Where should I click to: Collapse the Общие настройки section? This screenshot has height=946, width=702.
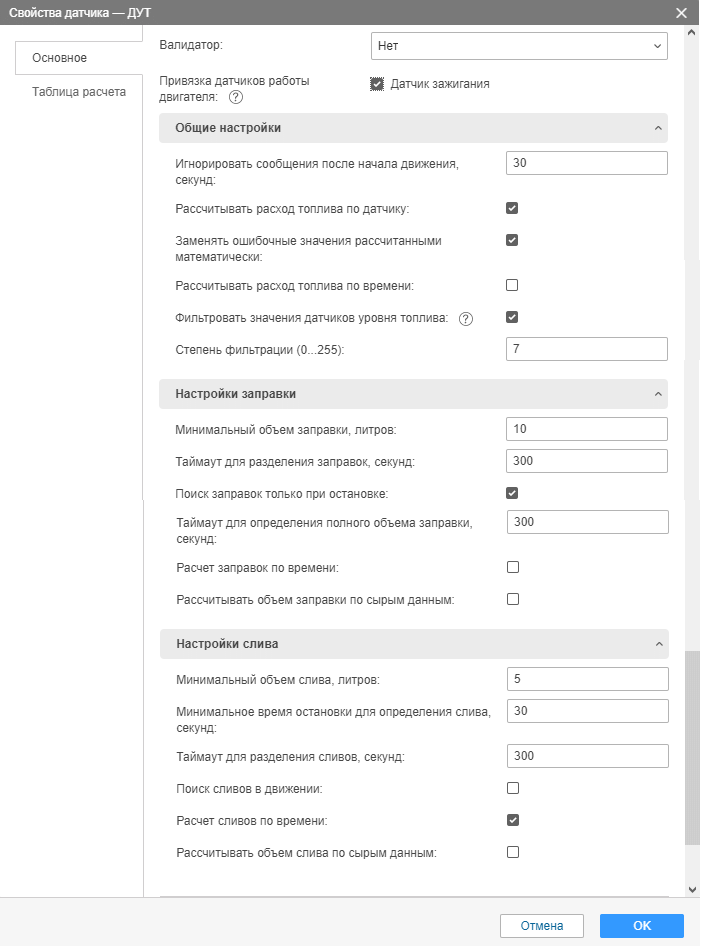(x=657, y=128)
